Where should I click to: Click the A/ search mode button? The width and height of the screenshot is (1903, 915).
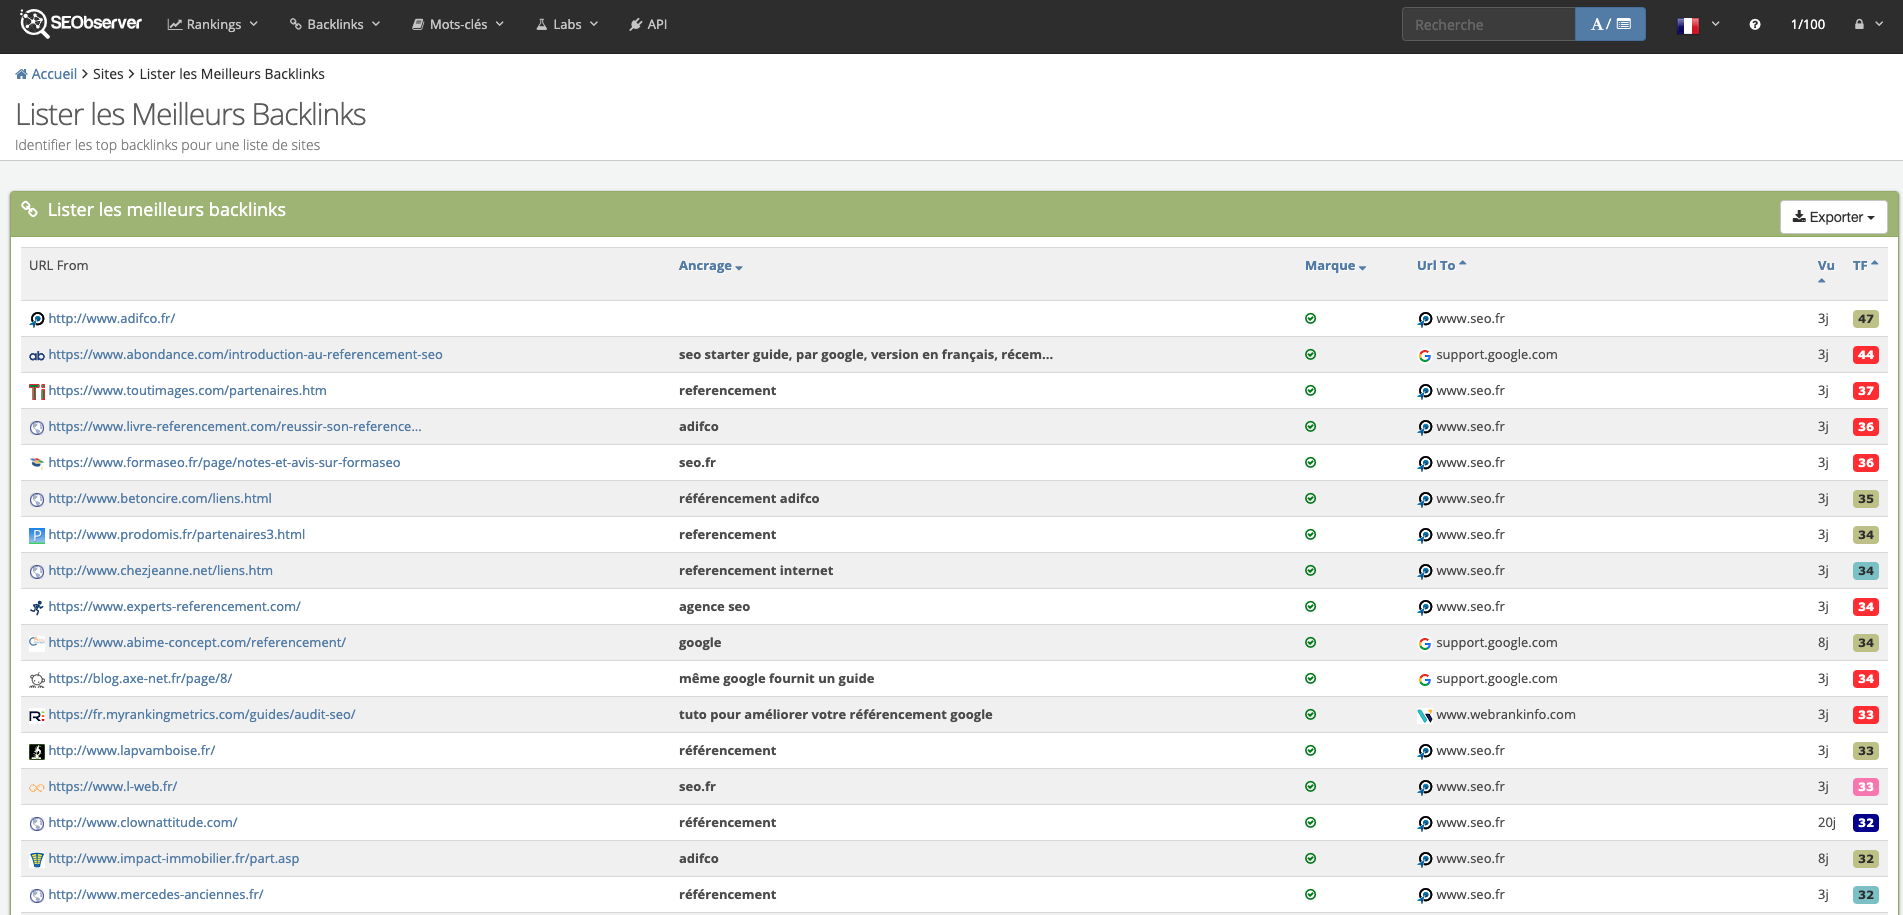pos(1610,24)
